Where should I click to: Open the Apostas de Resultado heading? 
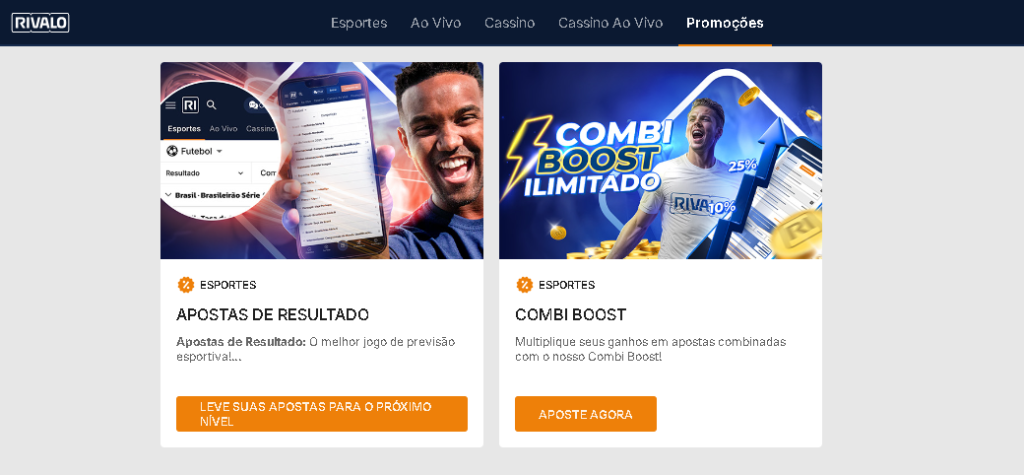click(272, 314)
